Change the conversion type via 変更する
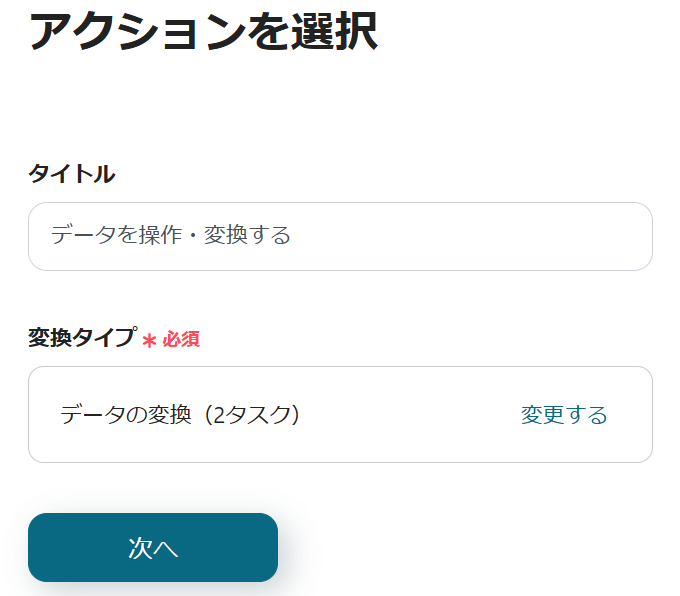680x596 pixels. point(564,415)
